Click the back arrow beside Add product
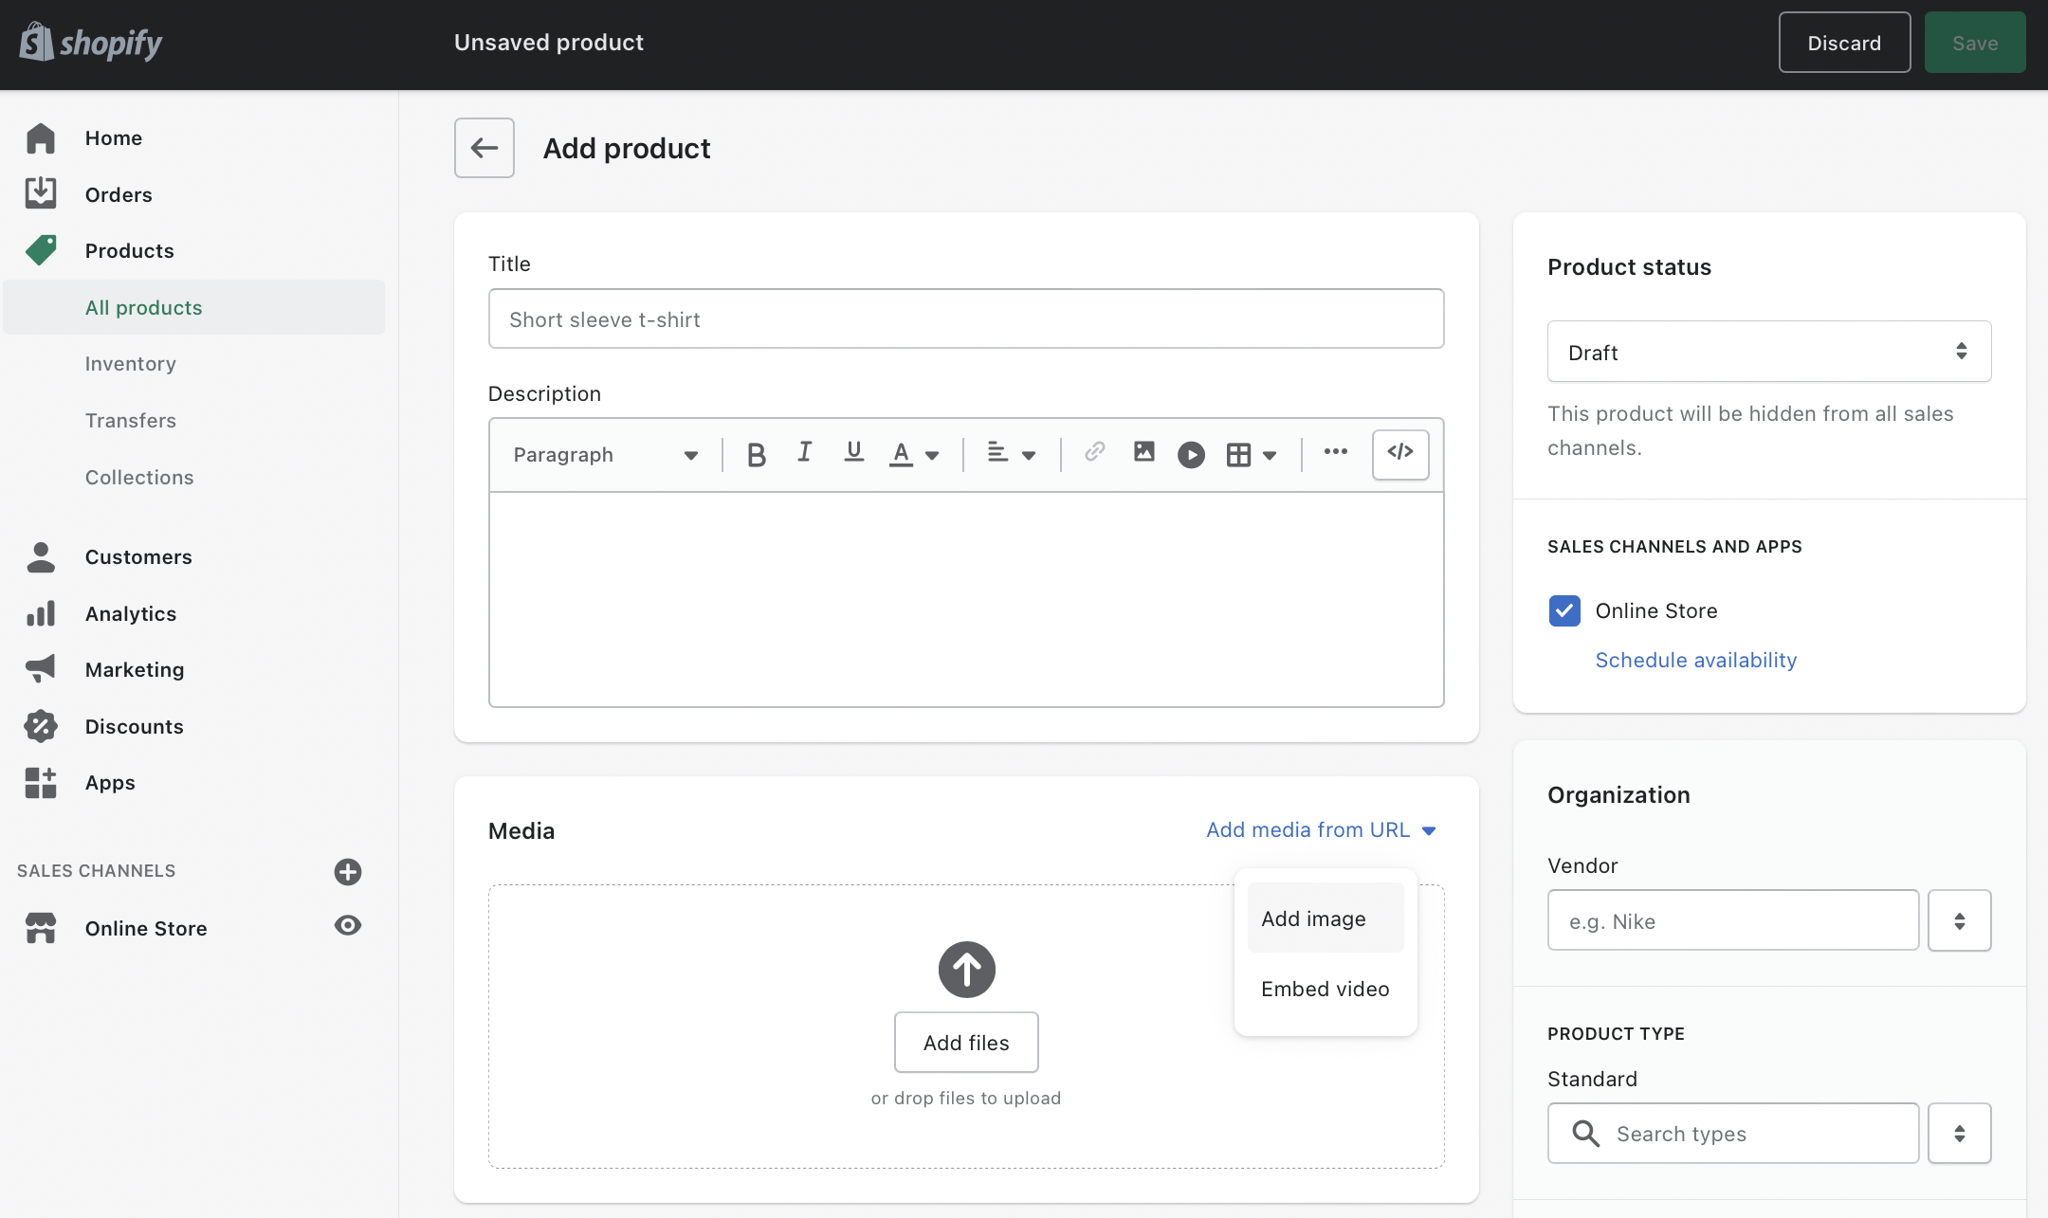The width and height of the screenshot is (2048, 1218). pyautogui.click(x=484, y=148)
